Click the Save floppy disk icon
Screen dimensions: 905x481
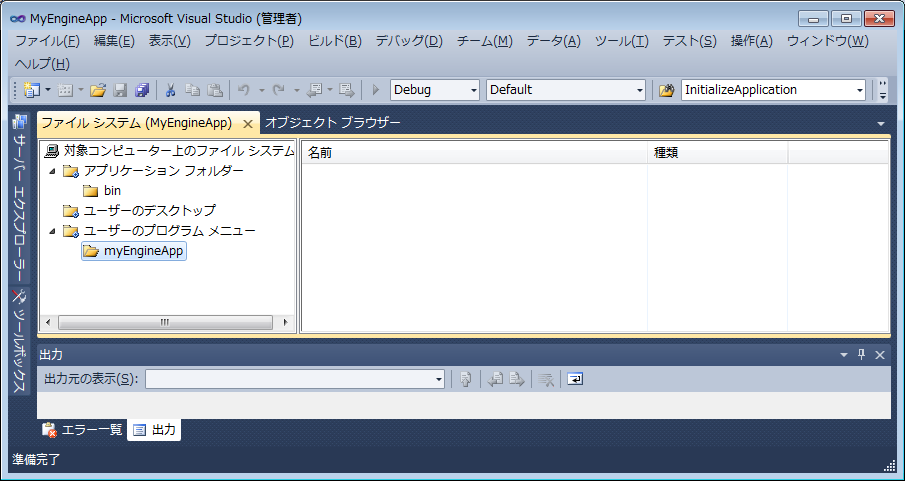tap(120, 90)
